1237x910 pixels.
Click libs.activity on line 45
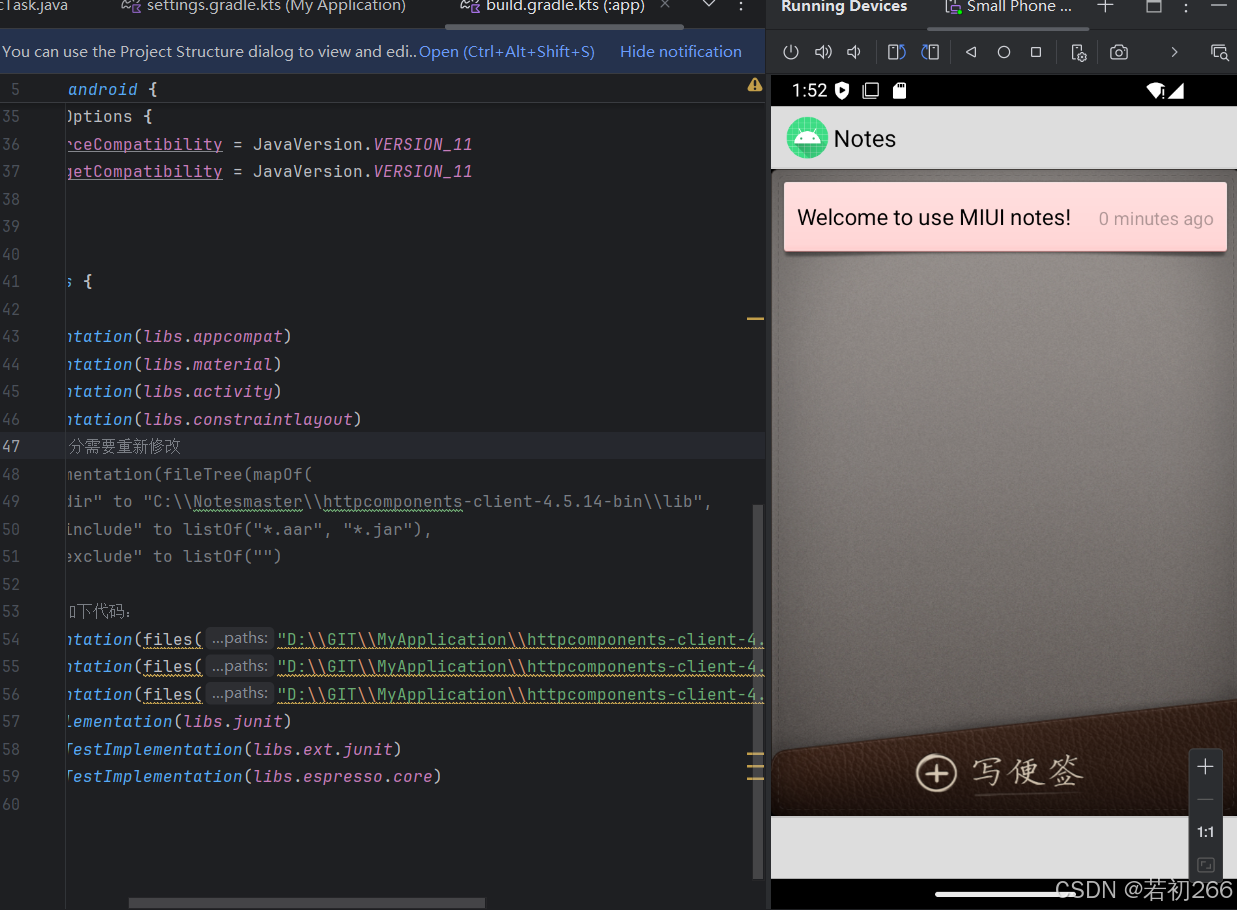pos(208,392)
